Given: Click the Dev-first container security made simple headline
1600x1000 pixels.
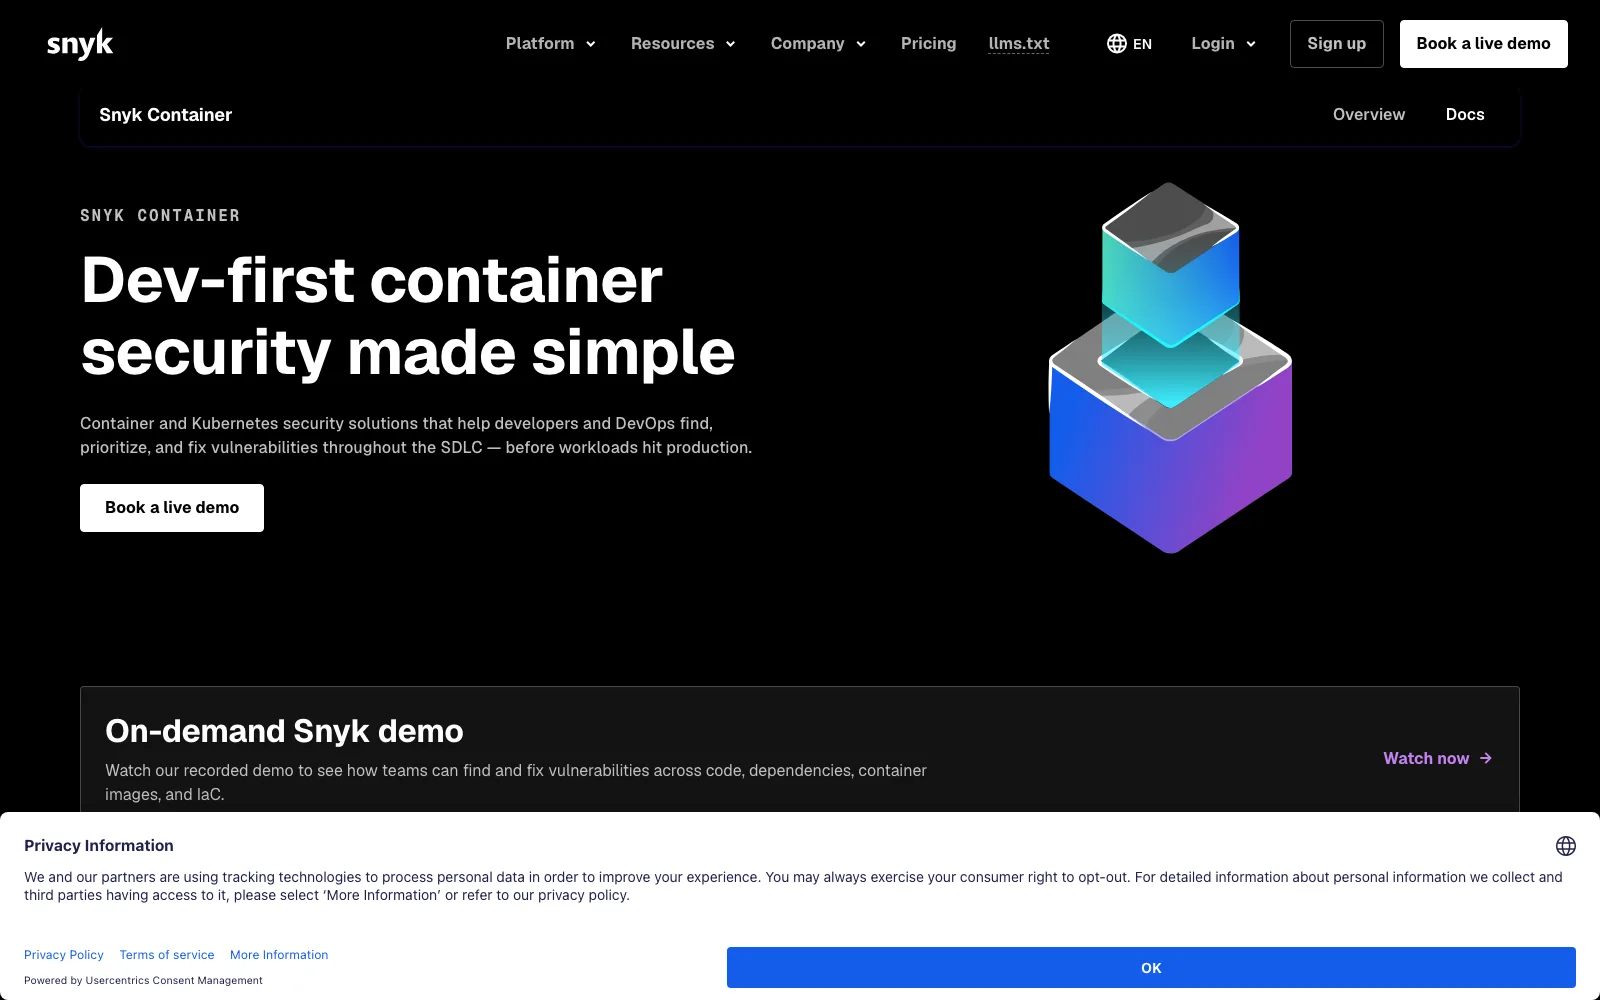Looking at the screenshot, I should 408,316.
